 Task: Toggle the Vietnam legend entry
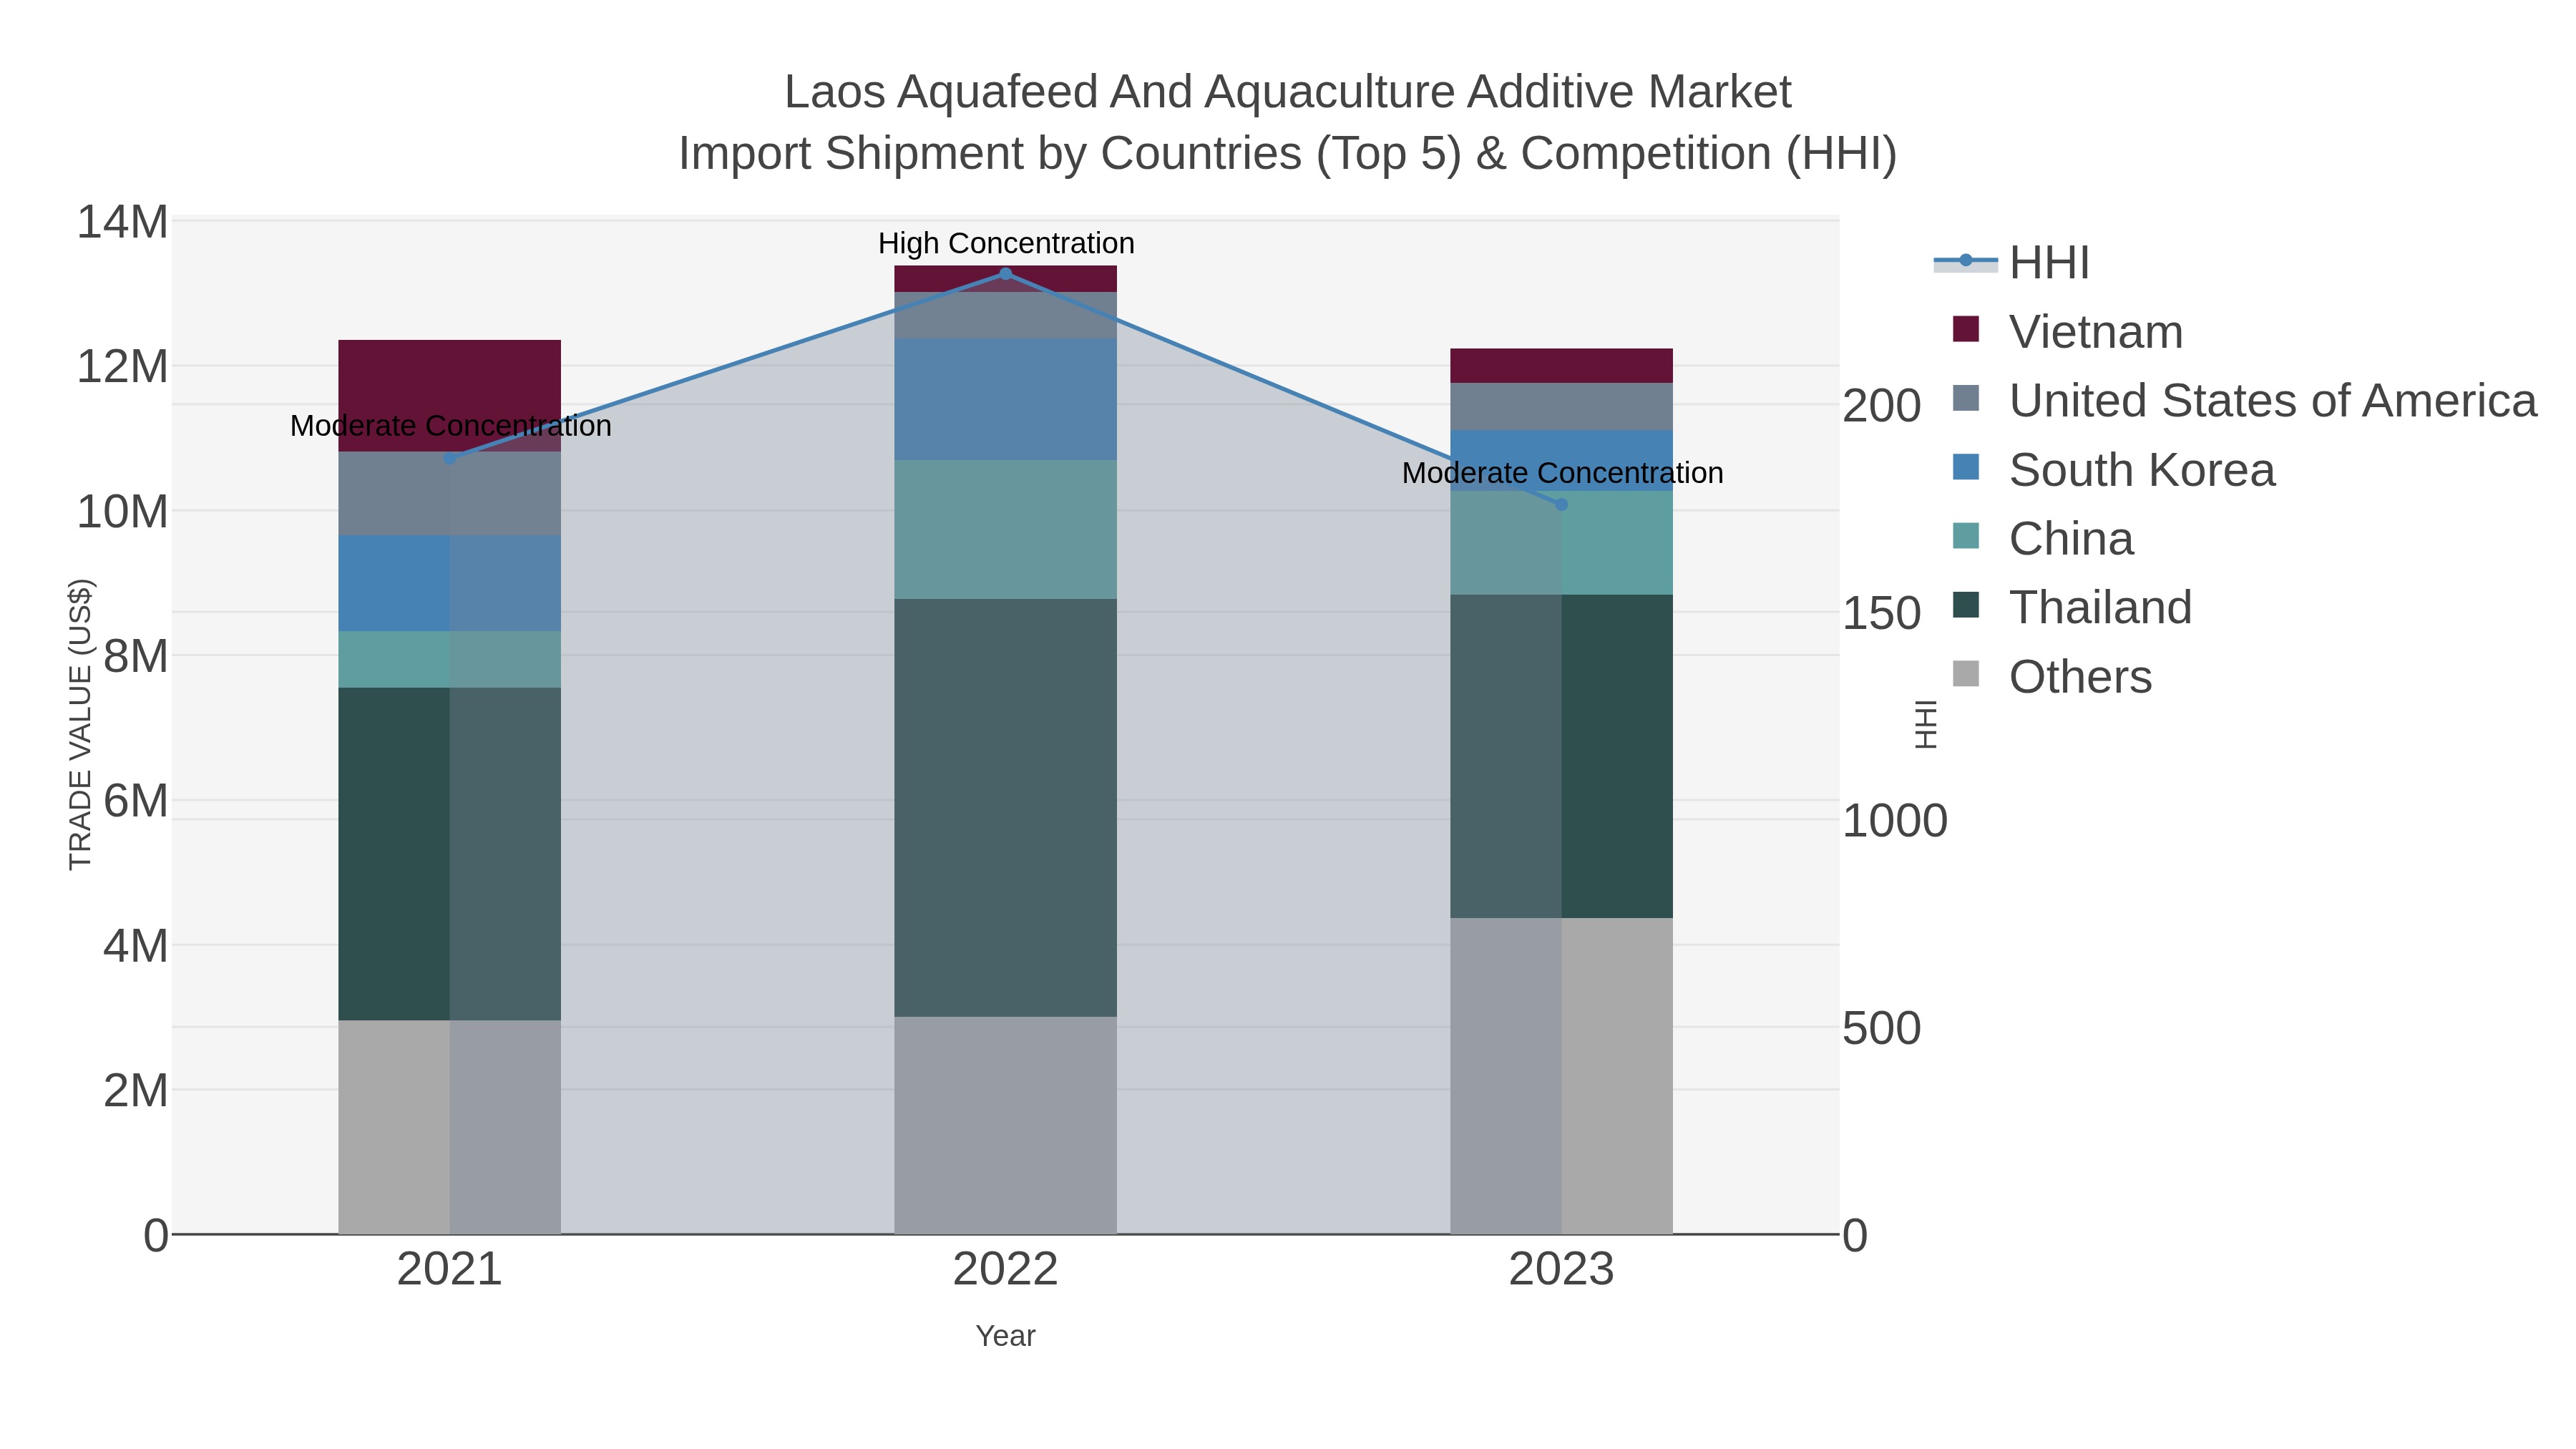pos(2067,331)
